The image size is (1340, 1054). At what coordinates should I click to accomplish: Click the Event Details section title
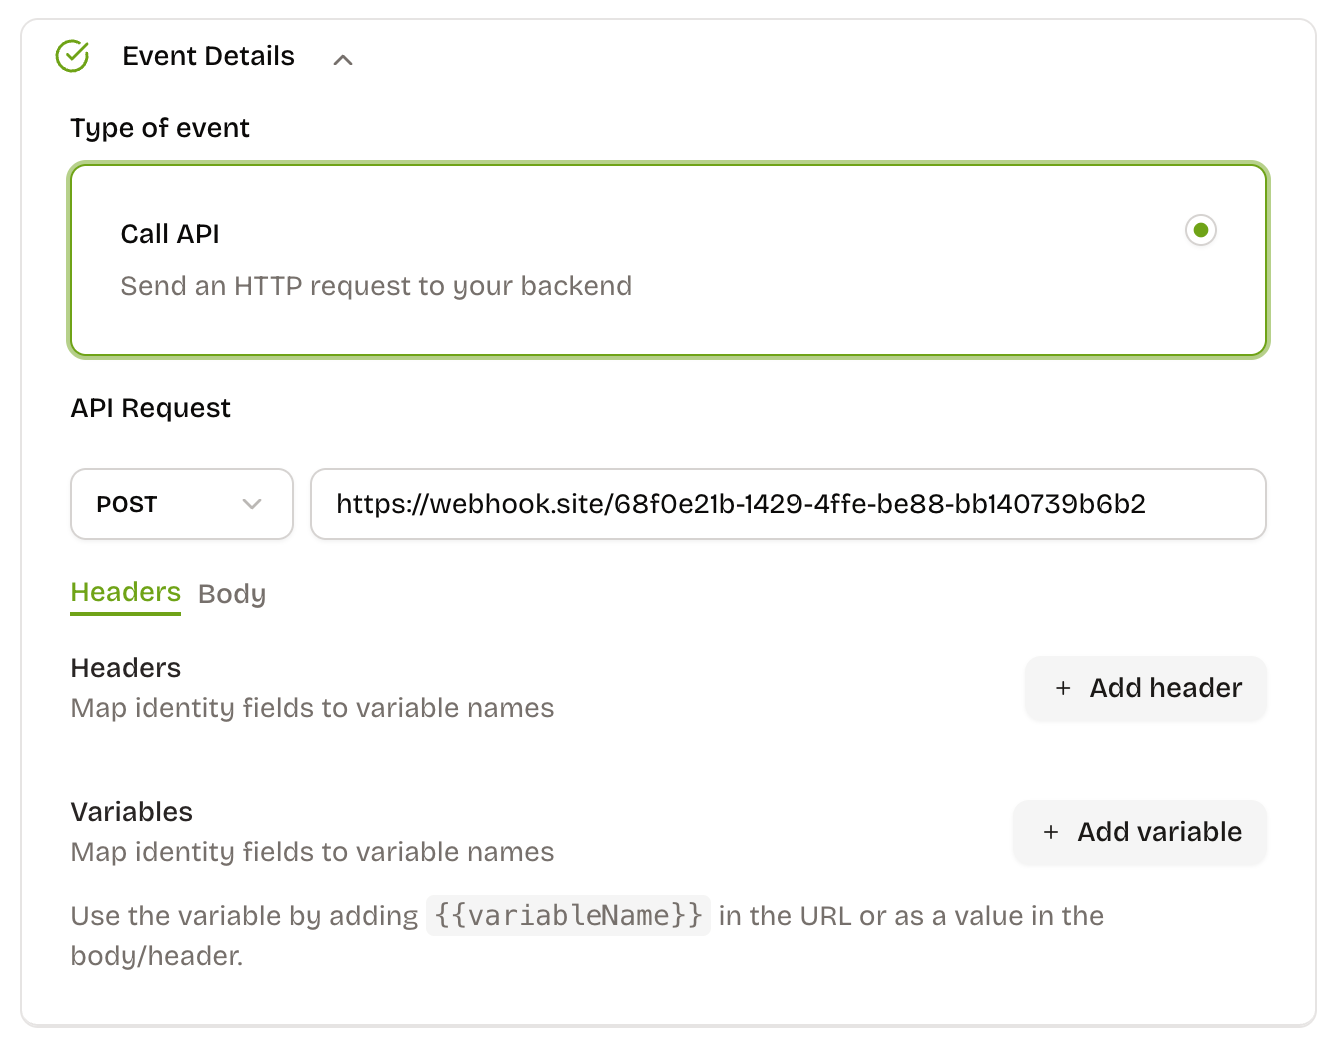pyautogui.click(x=208, y=57)
